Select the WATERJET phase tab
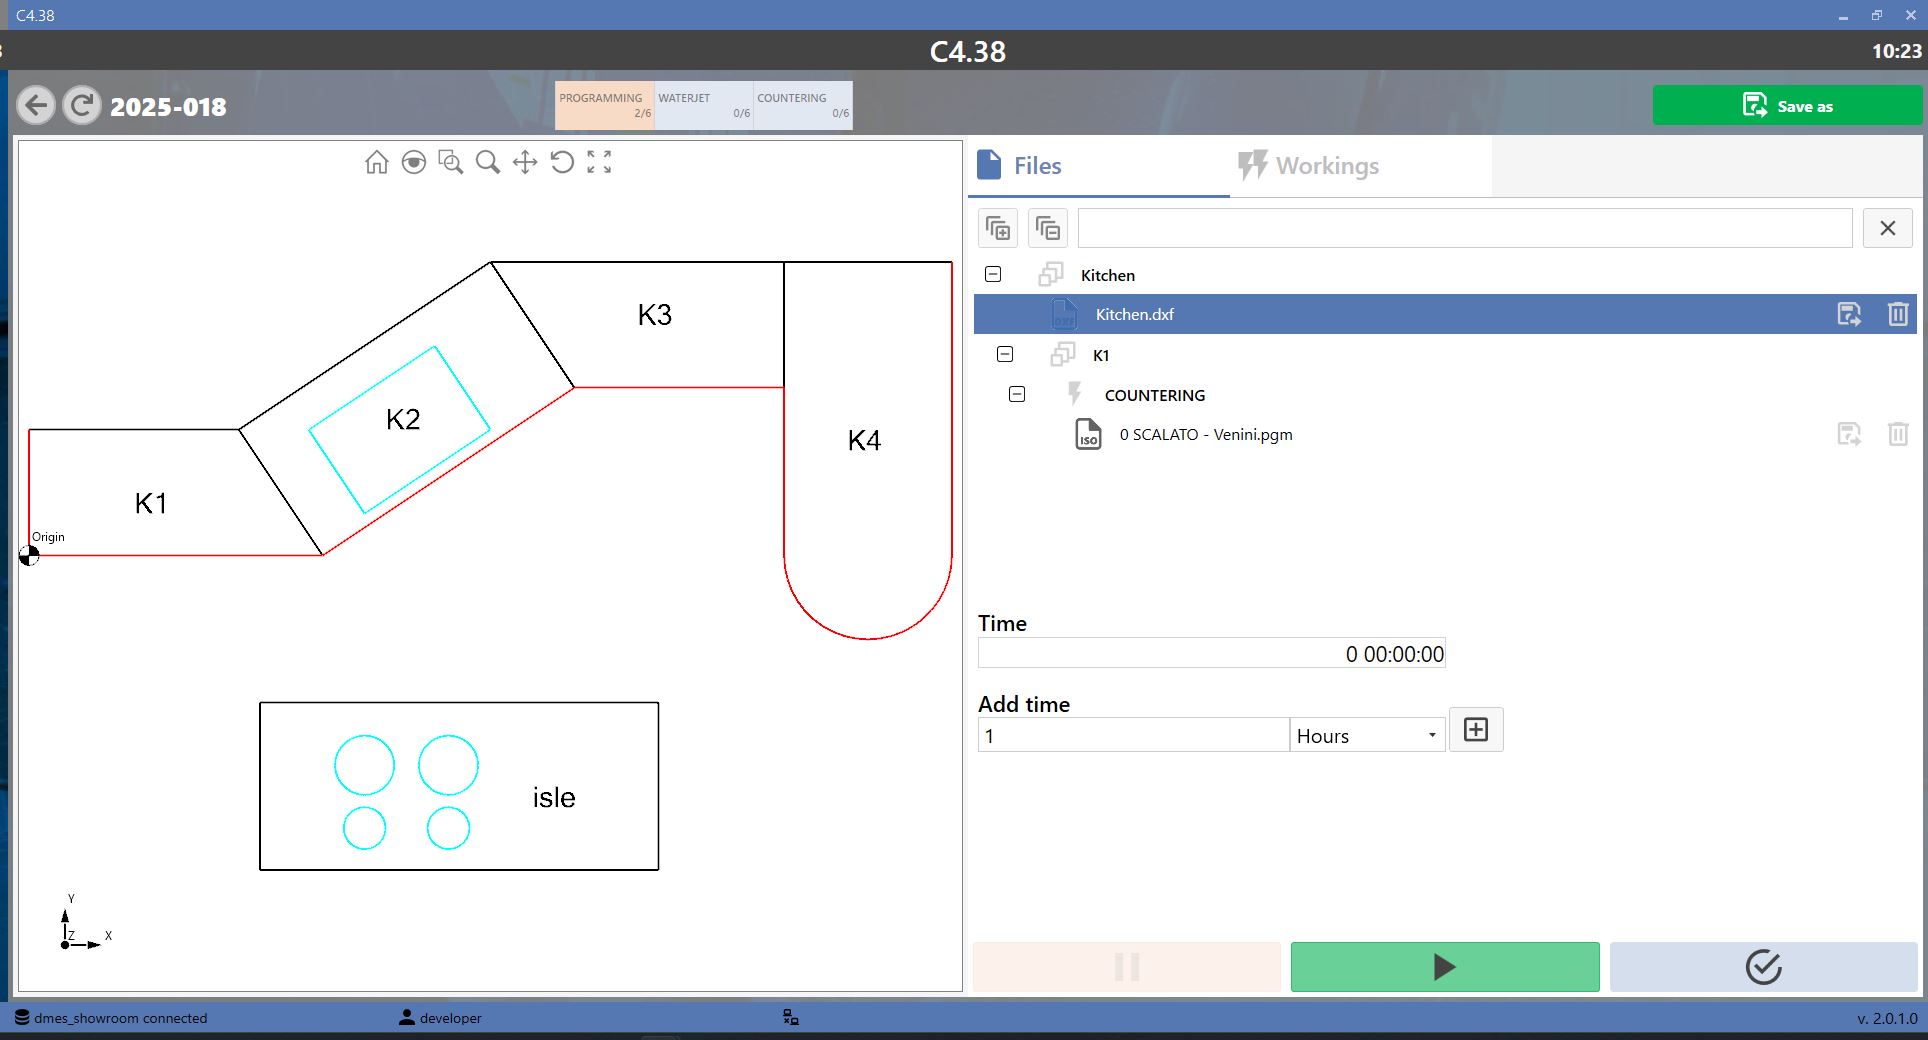Viewport: 1928px width, 1040px height. (704, 105)
